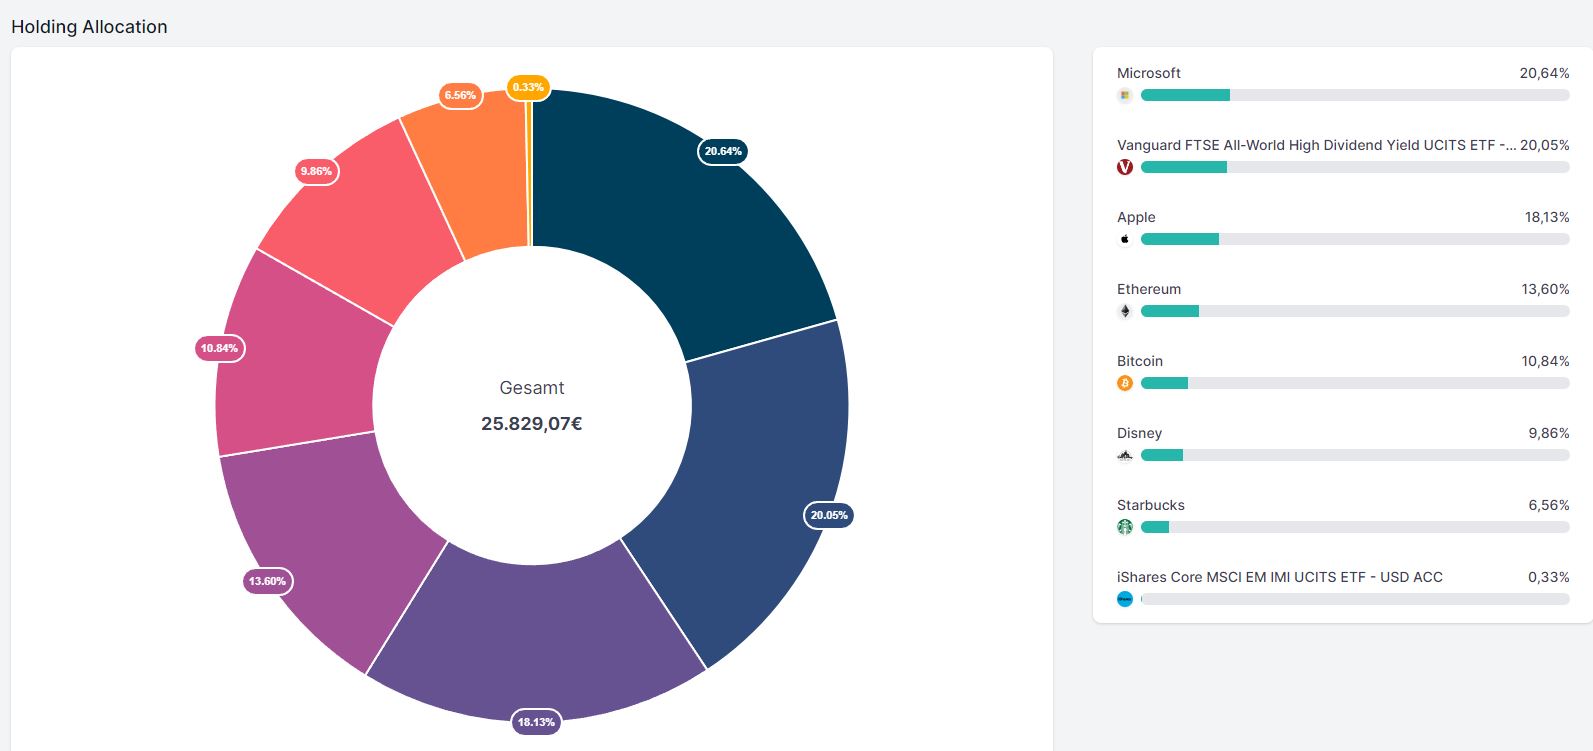Screen dimensions: 1593x751
Task: Open the iShares Core MSCI EM IMI holding
Action: 1280,577
